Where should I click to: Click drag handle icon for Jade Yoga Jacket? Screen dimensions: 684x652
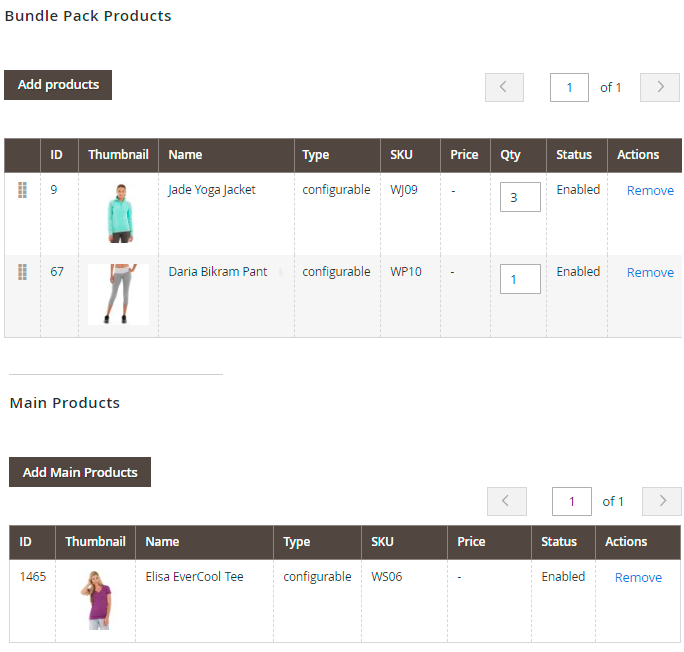(x=22, y=190)
